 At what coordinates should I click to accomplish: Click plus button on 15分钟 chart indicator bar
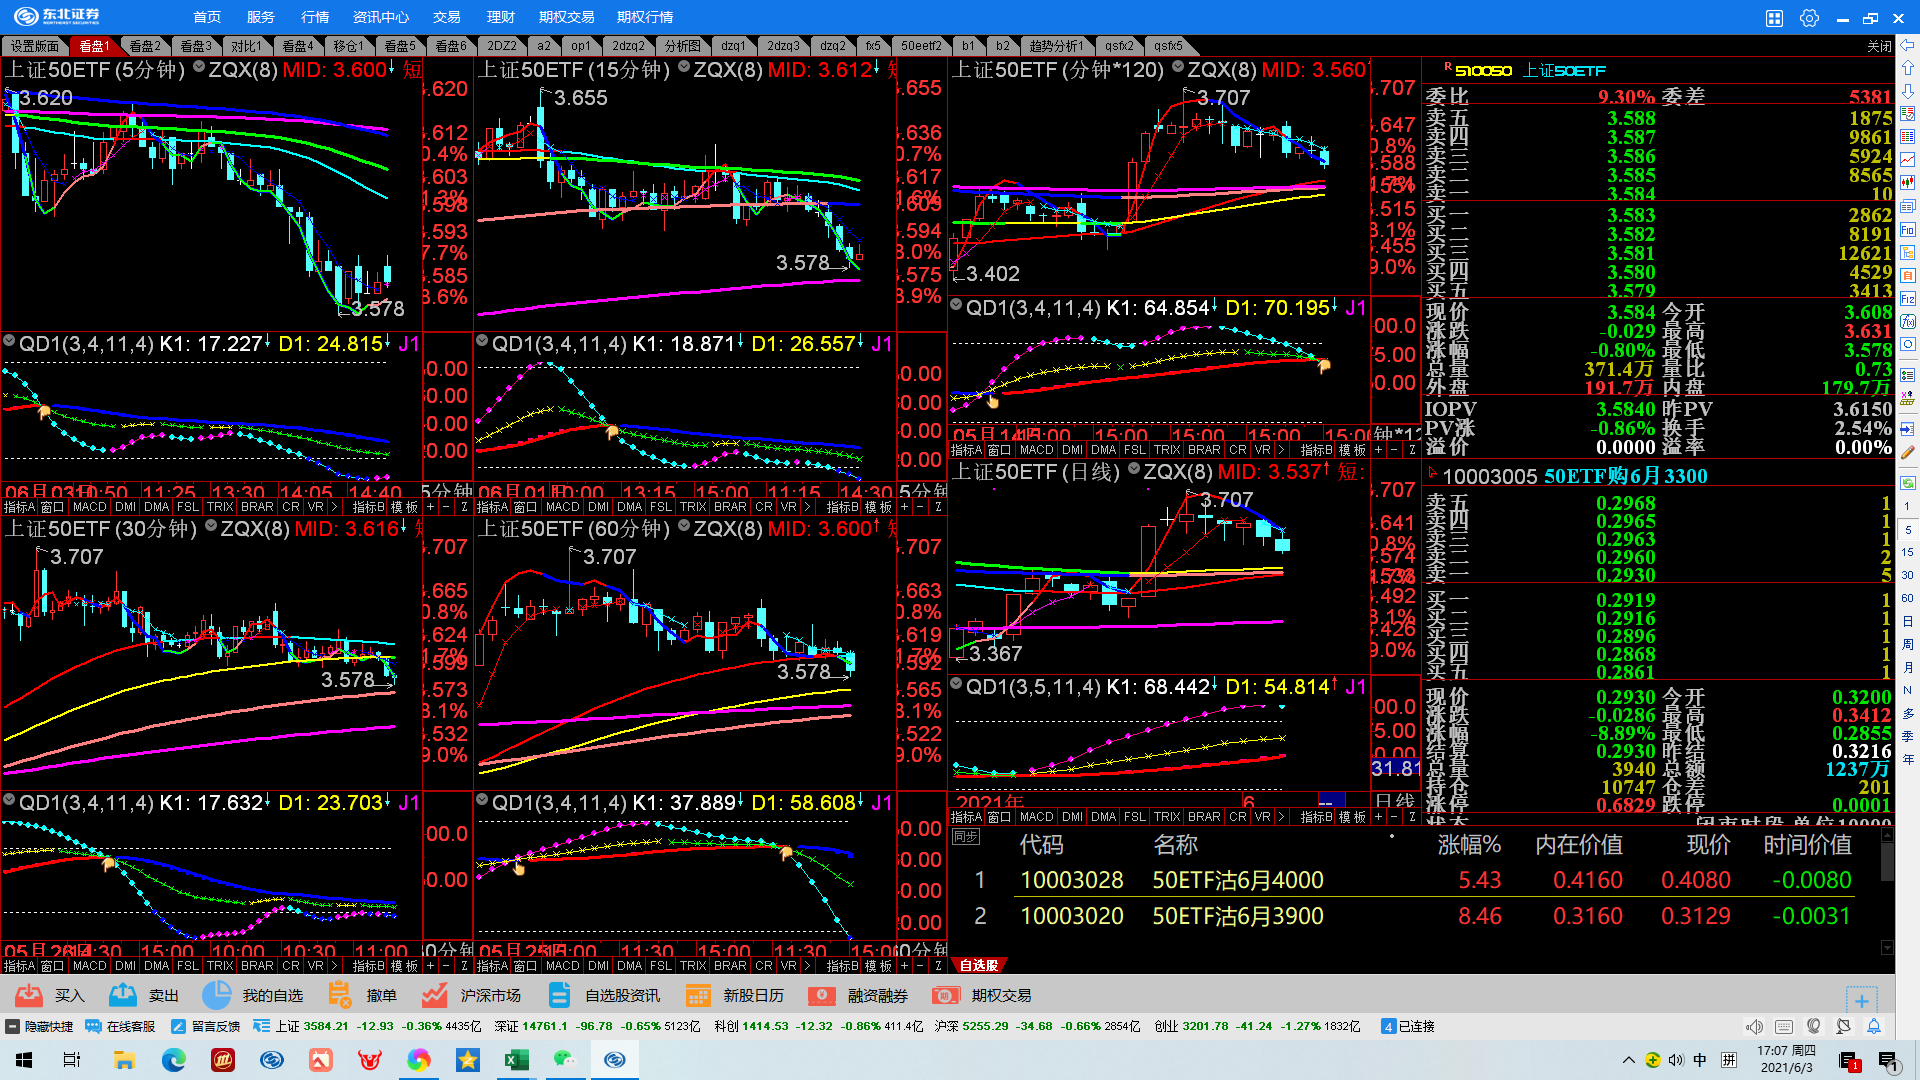[904, 507]
